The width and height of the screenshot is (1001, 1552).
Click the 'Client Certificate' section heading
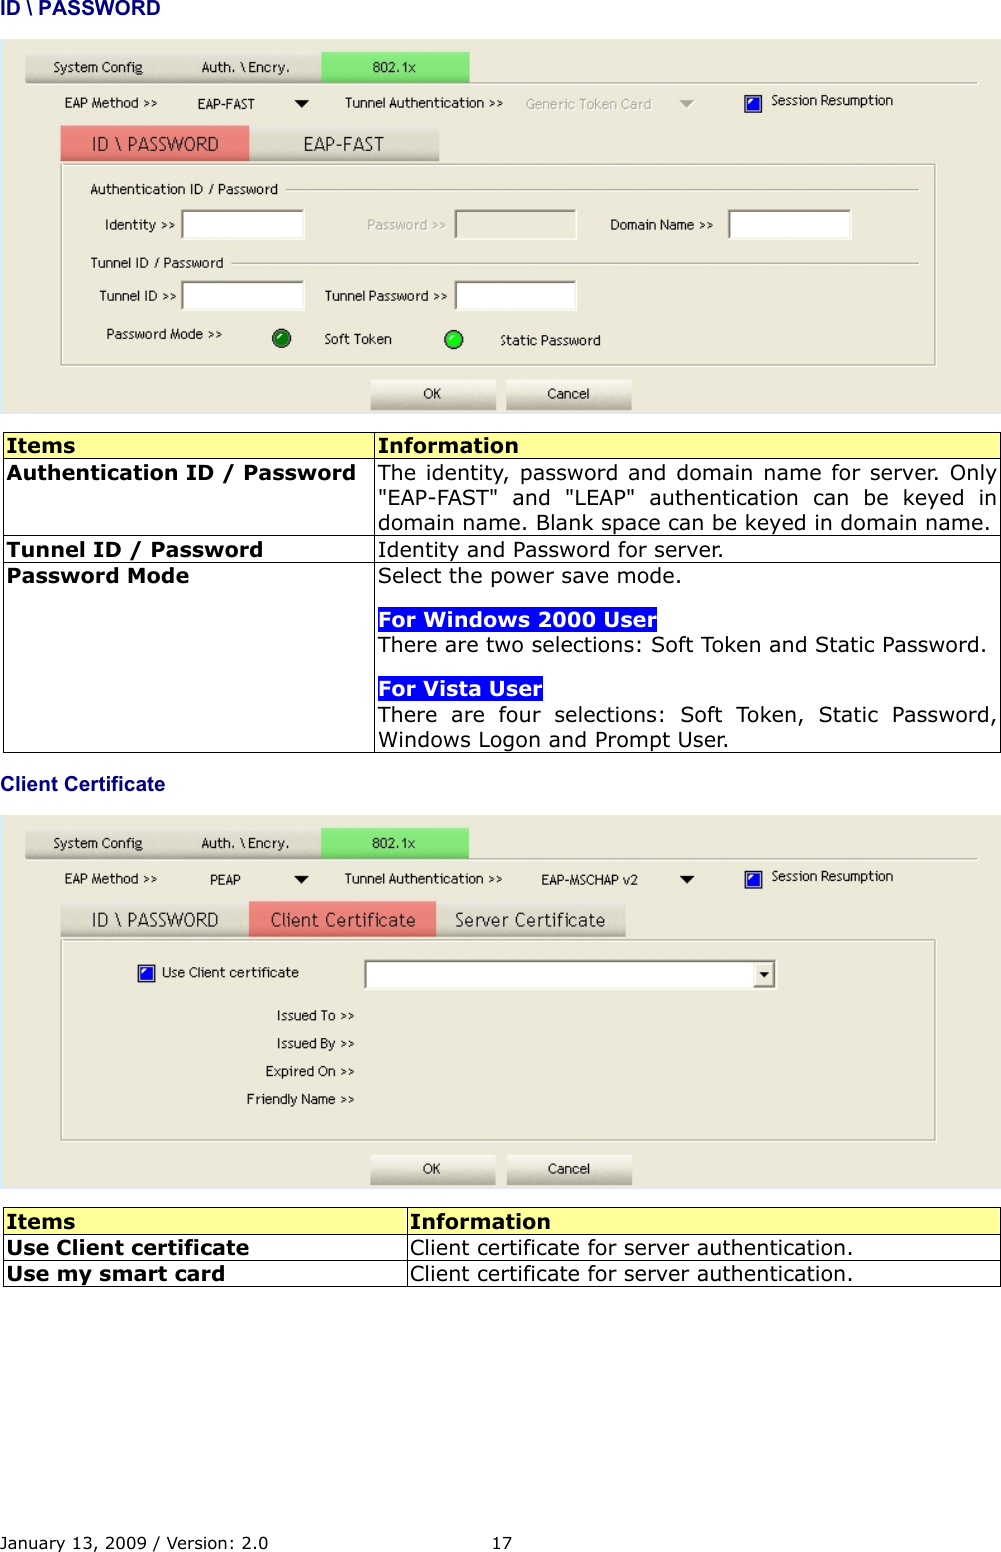click(83, 784)
